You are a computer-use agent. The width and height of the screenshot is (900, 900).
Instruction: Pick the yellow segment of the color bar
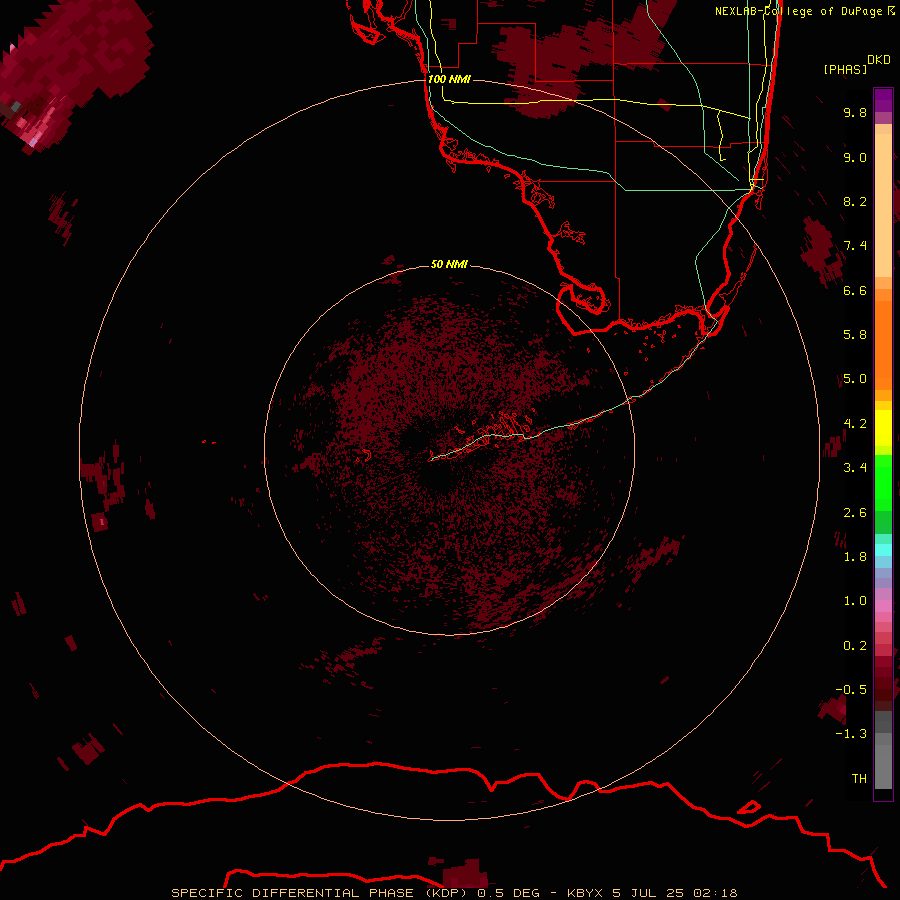(x=883, y=428)
